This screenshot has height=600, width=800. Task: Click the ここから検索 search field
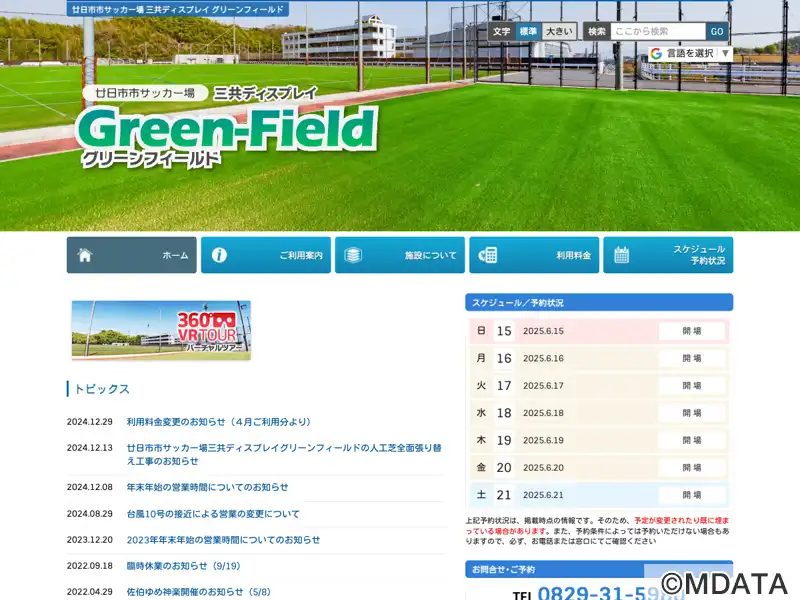pyautogui.click(x=658, y=32)
